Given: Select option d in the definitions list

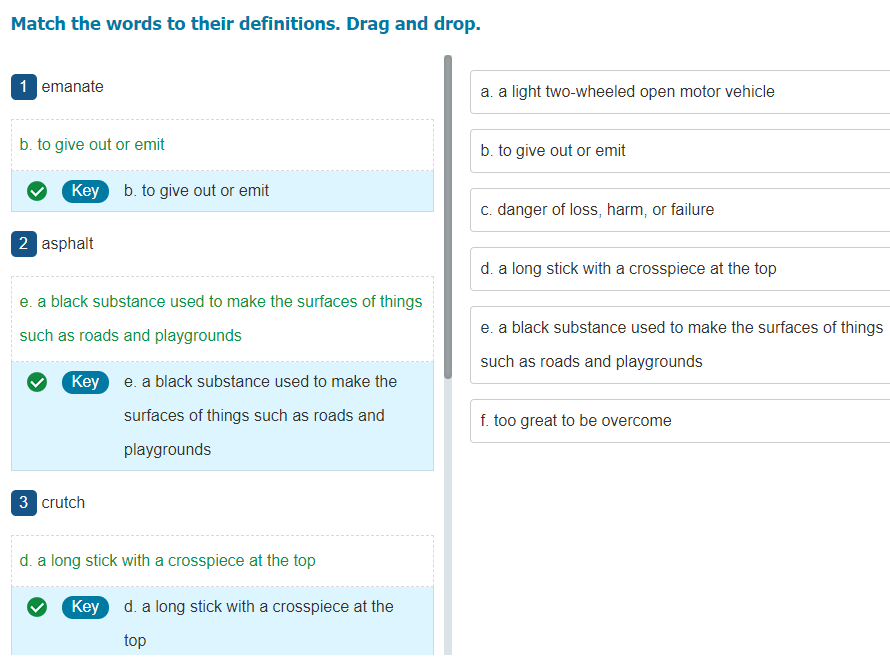Looking at the screenshot, I should [x=680, y=269].
